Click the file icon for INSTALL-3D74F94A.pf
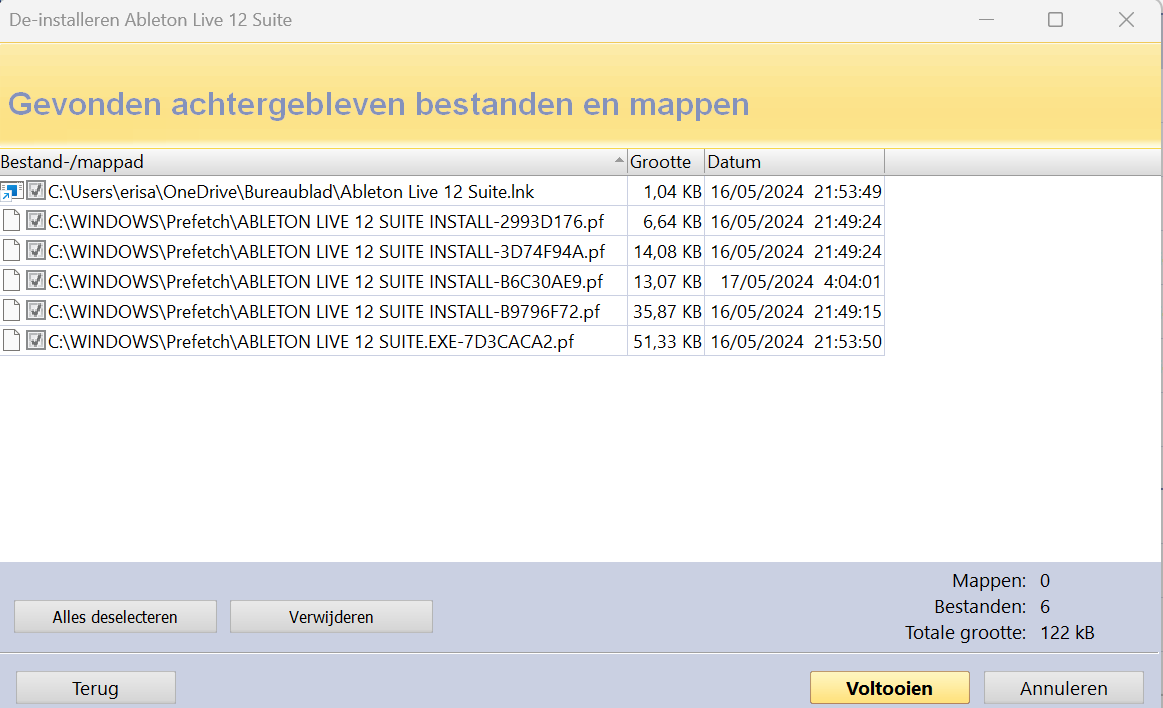Viewport: 1163px width, 708px height. click(x=11, y=251)
